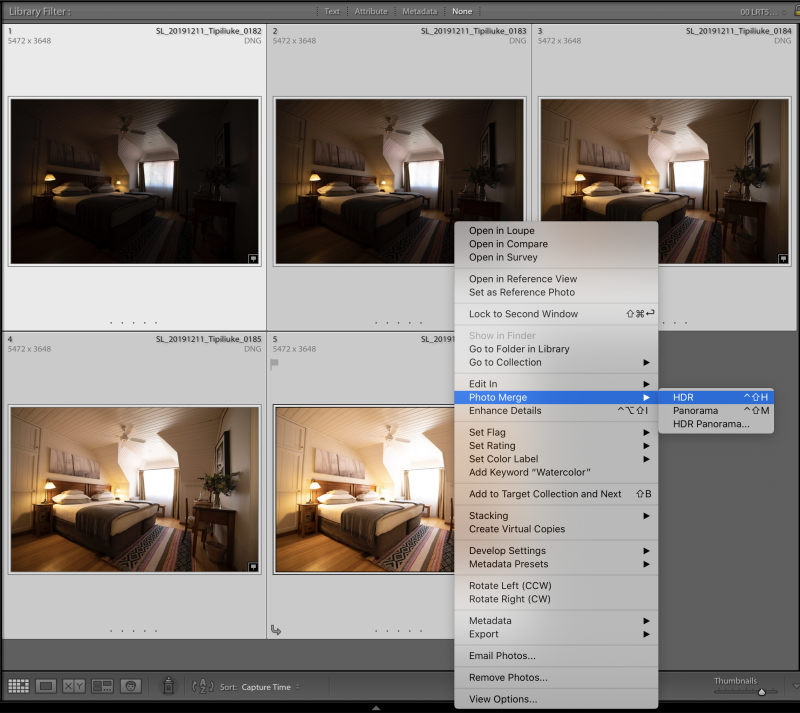Adjust the Thumbnails size slider
800x713 pixels.
coord(761,691)
